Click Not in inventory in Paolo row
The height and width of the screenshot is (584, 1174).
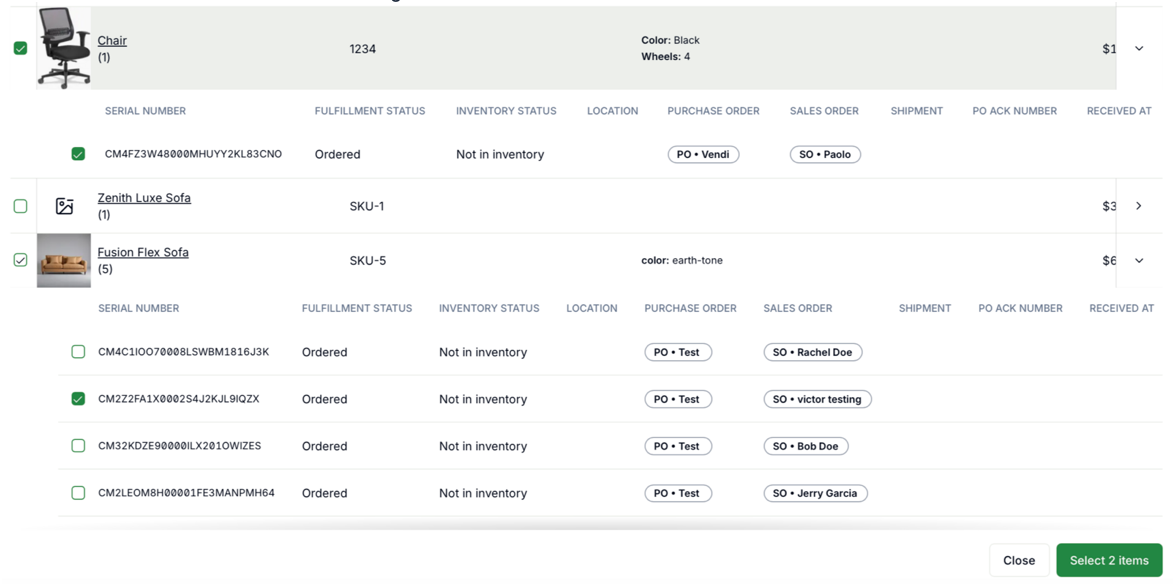click(500, 154)
